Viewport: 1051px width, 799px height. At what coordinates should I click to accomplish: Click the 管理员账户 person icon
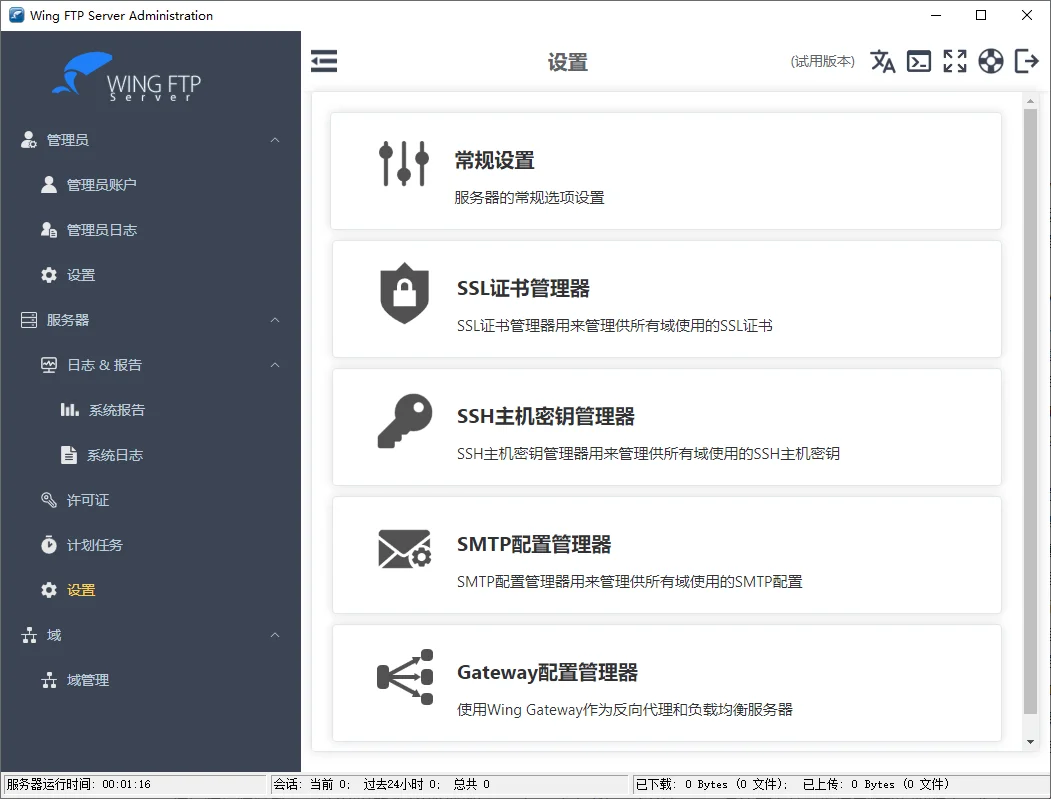click(48, 184)
